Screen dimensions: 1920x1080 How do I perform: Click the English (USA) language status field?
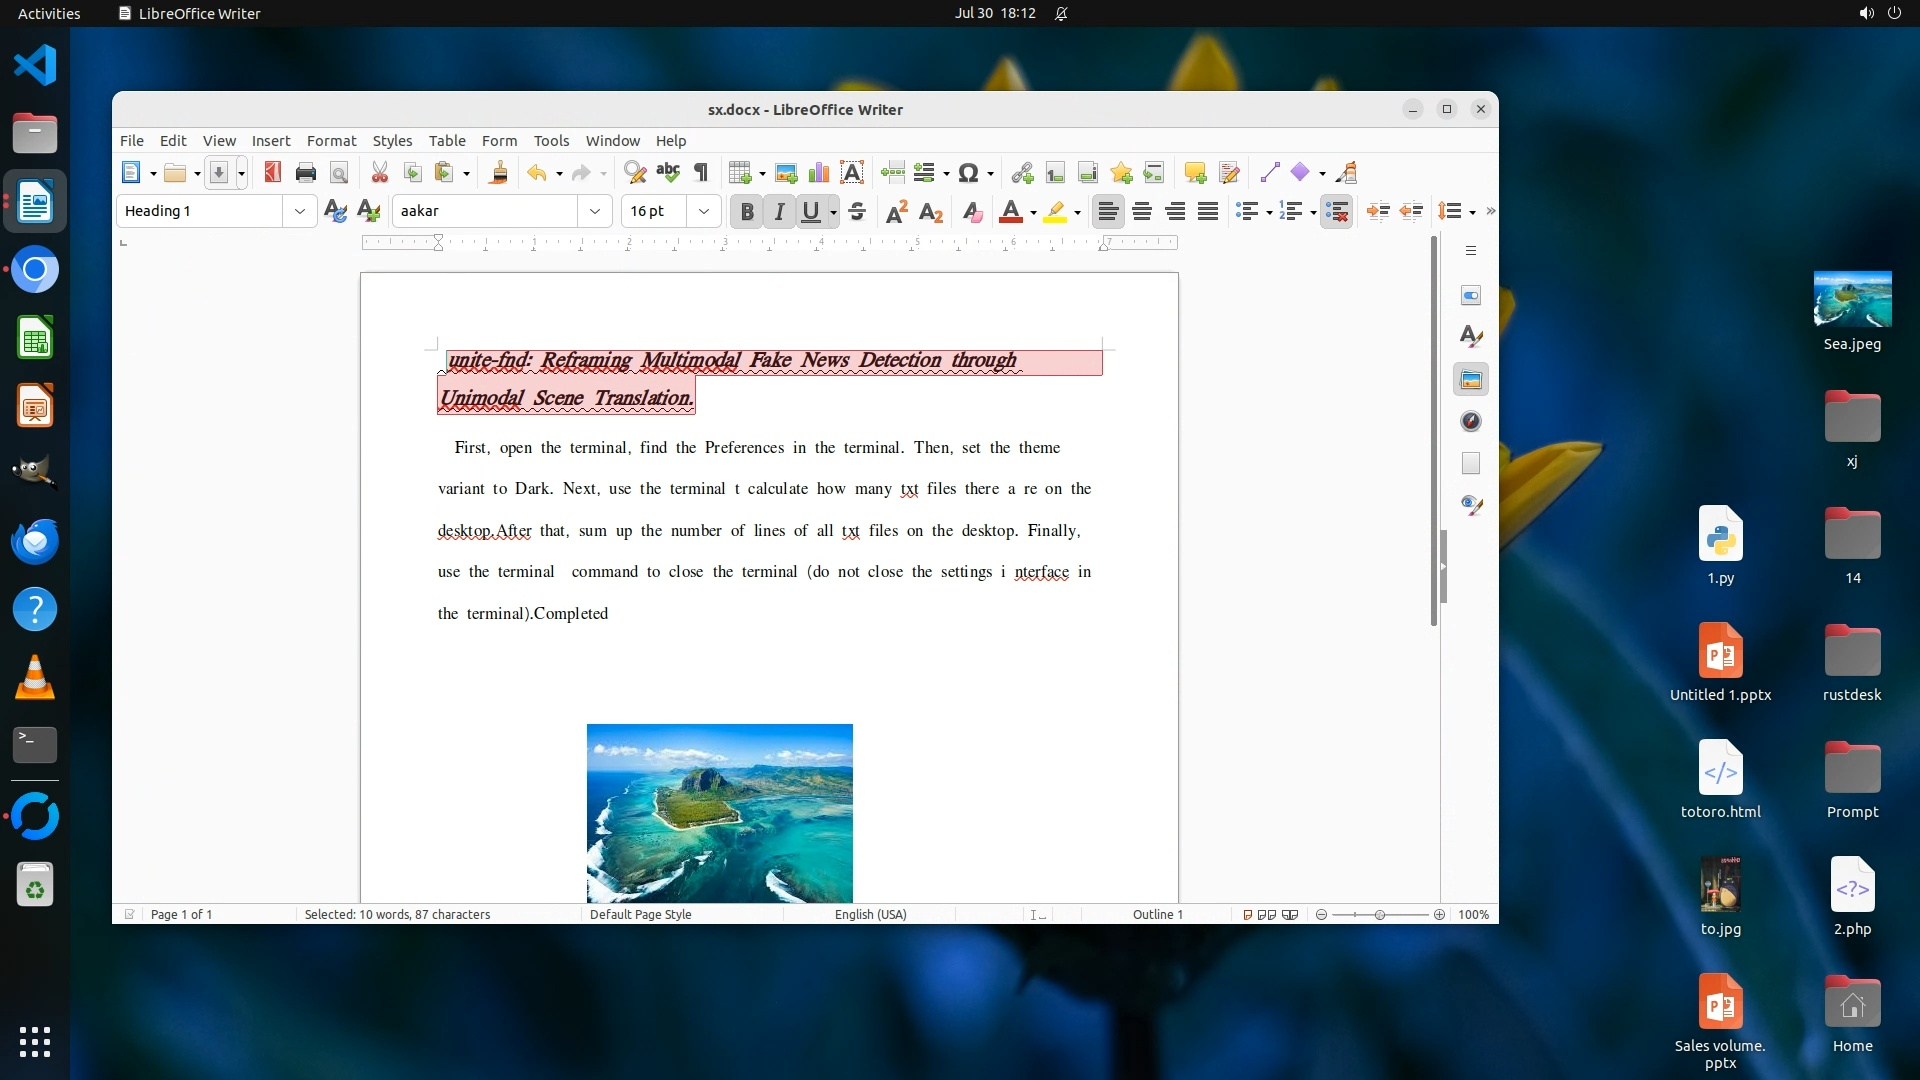(x=870, y=914)
